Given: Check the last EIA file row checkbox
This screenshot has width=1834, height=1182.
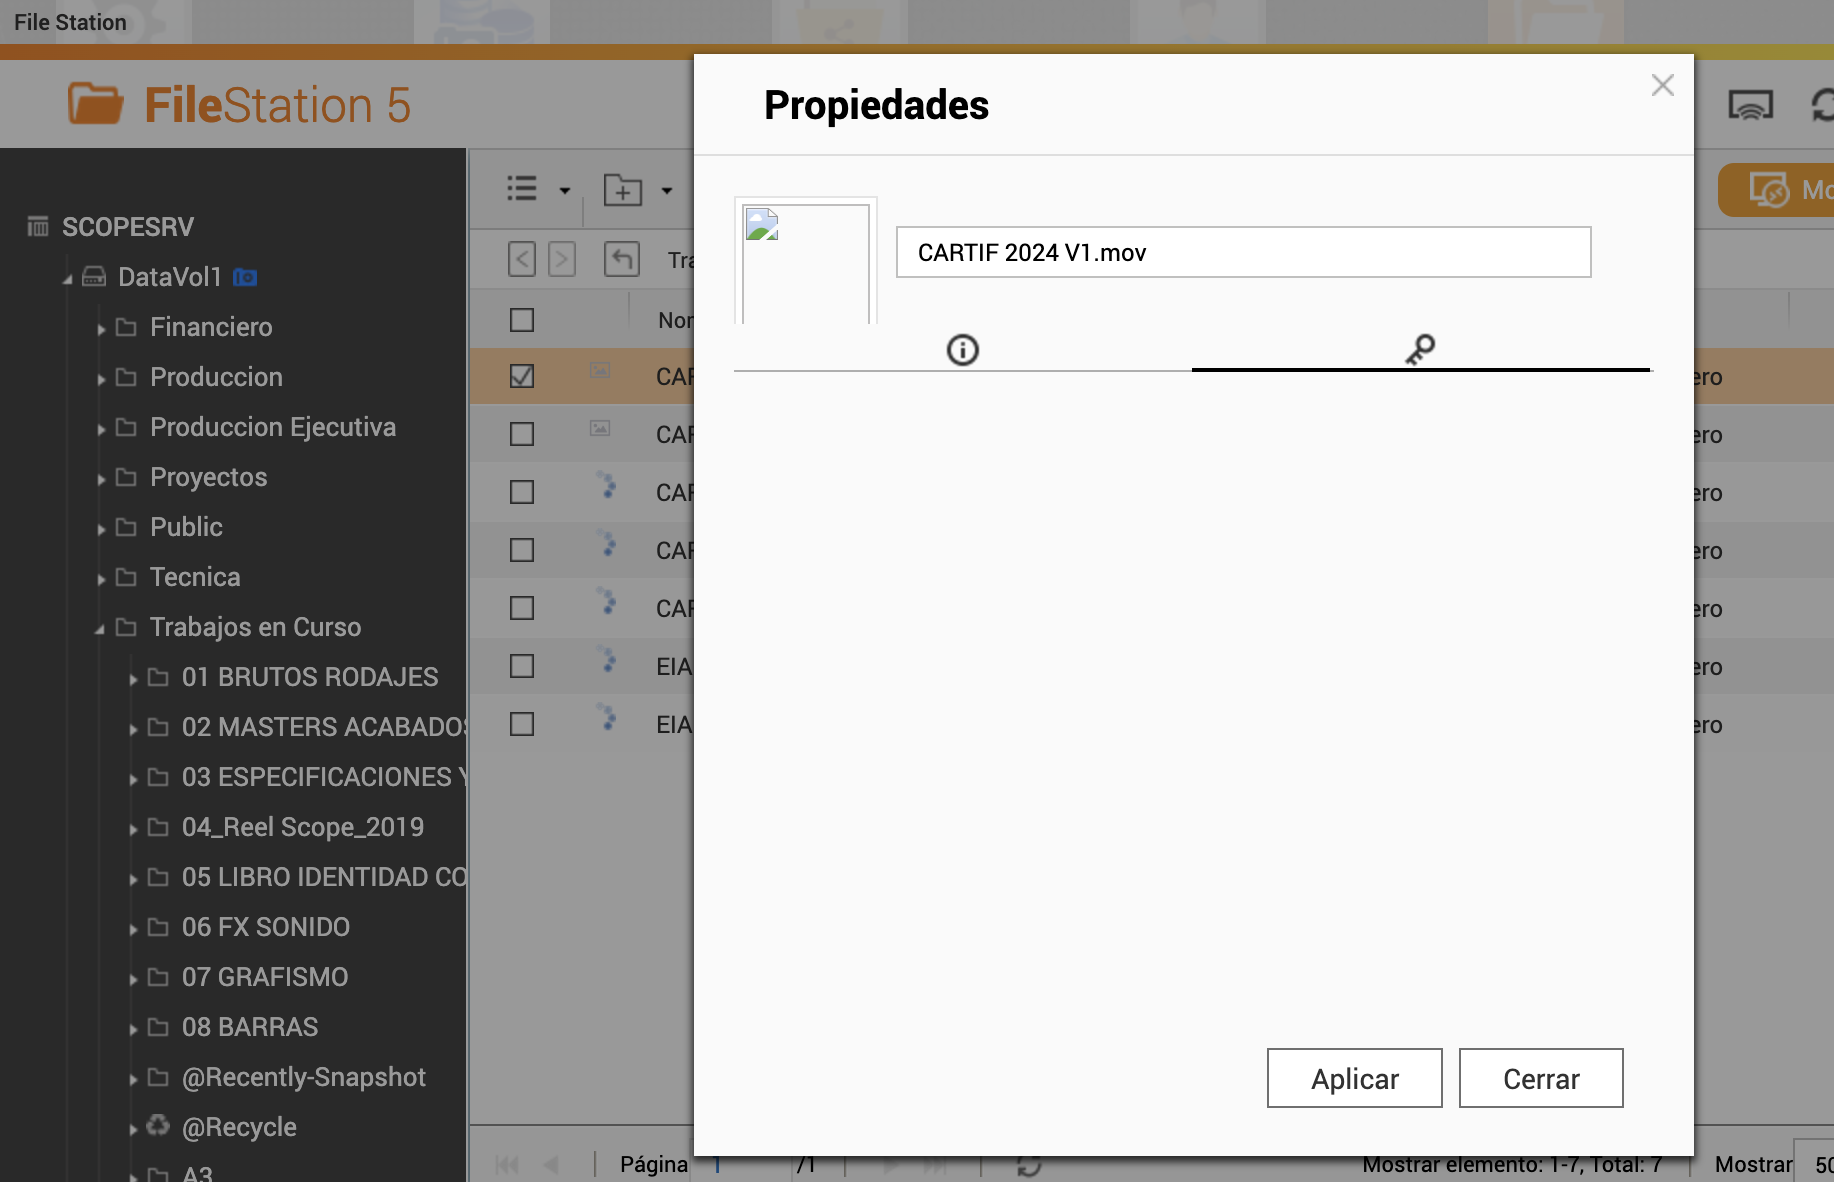Looking at the screenshot, I should pos(522,724).
